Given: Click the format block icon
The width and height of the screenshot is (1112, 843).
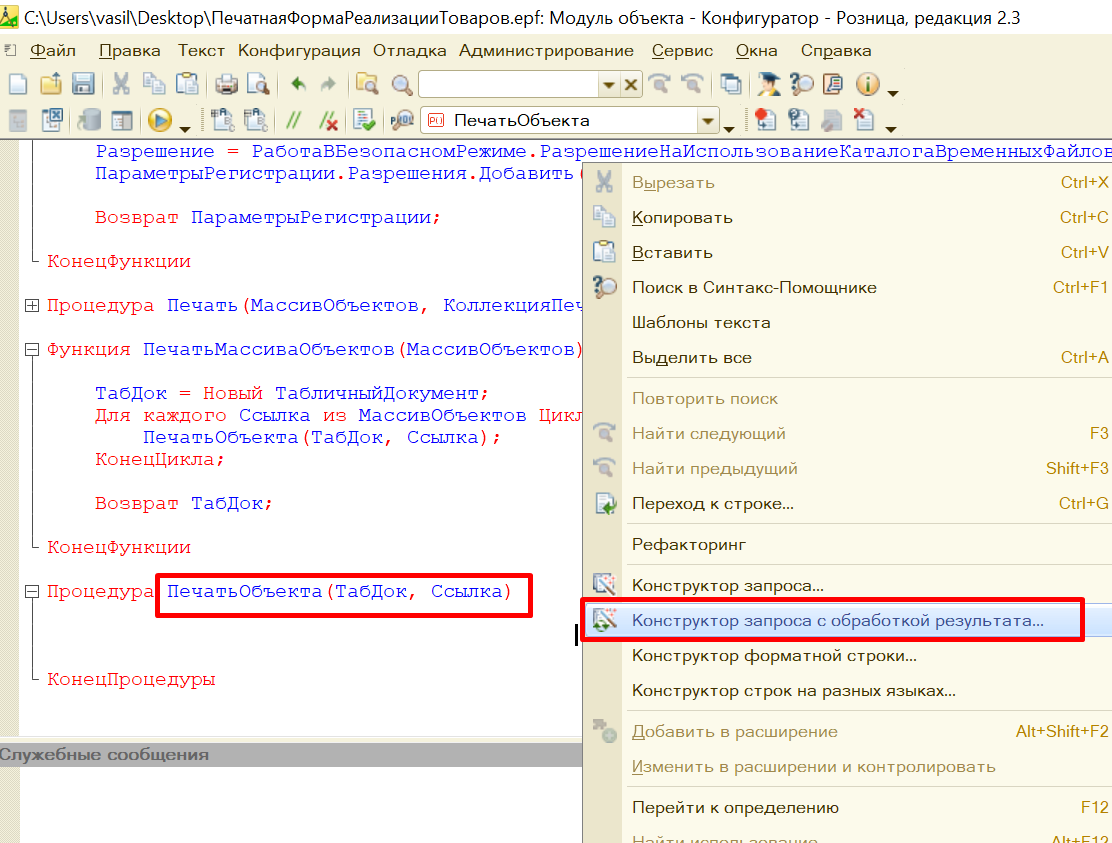Looking at the screenshot, I should 222,121.
